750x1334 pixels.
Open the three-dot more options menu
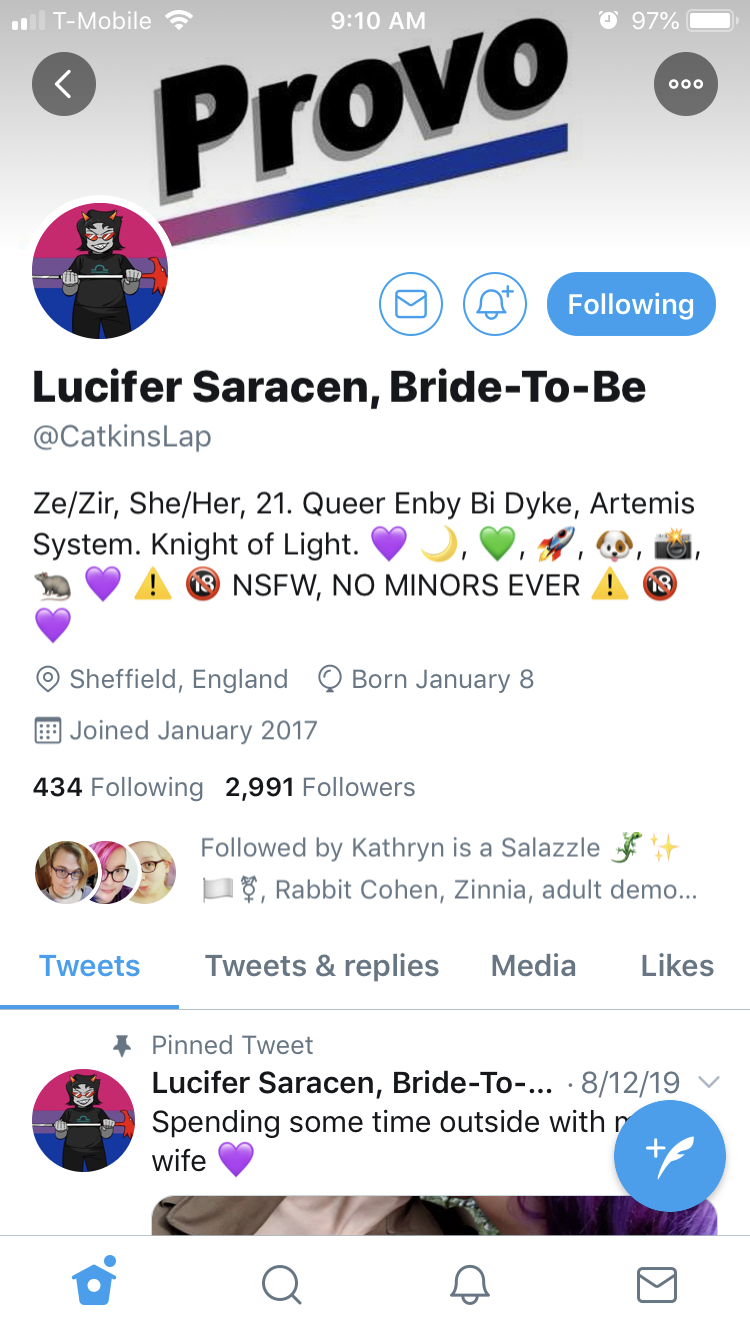686,84
